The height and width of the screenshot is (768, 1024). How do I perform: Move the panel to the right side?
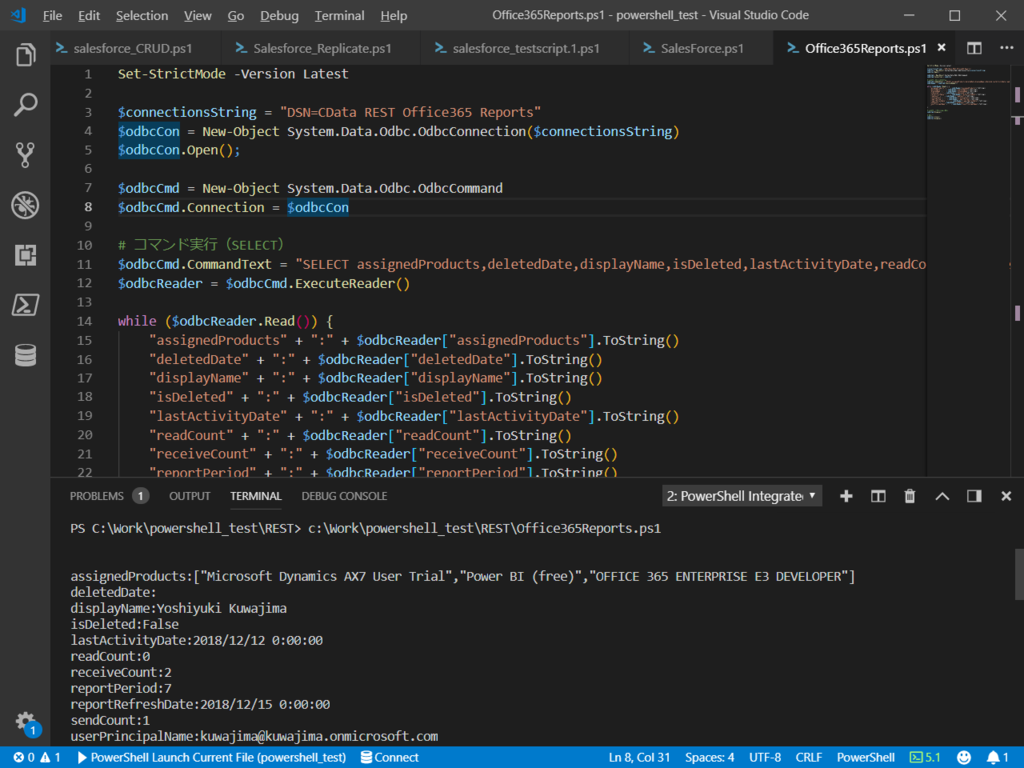pyautogui.click(x=974, y=496)
